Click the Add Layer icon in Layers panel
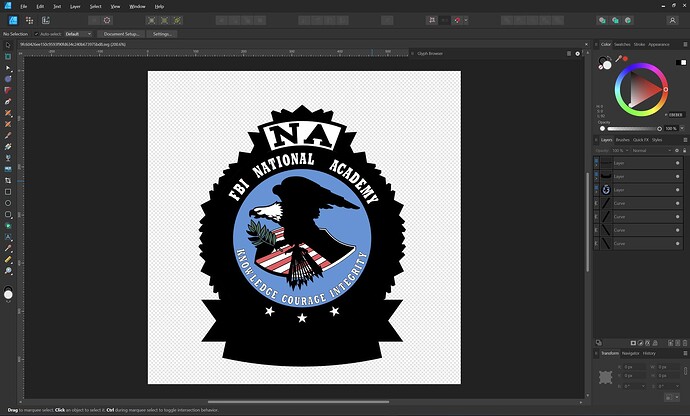 click(671, 342)
